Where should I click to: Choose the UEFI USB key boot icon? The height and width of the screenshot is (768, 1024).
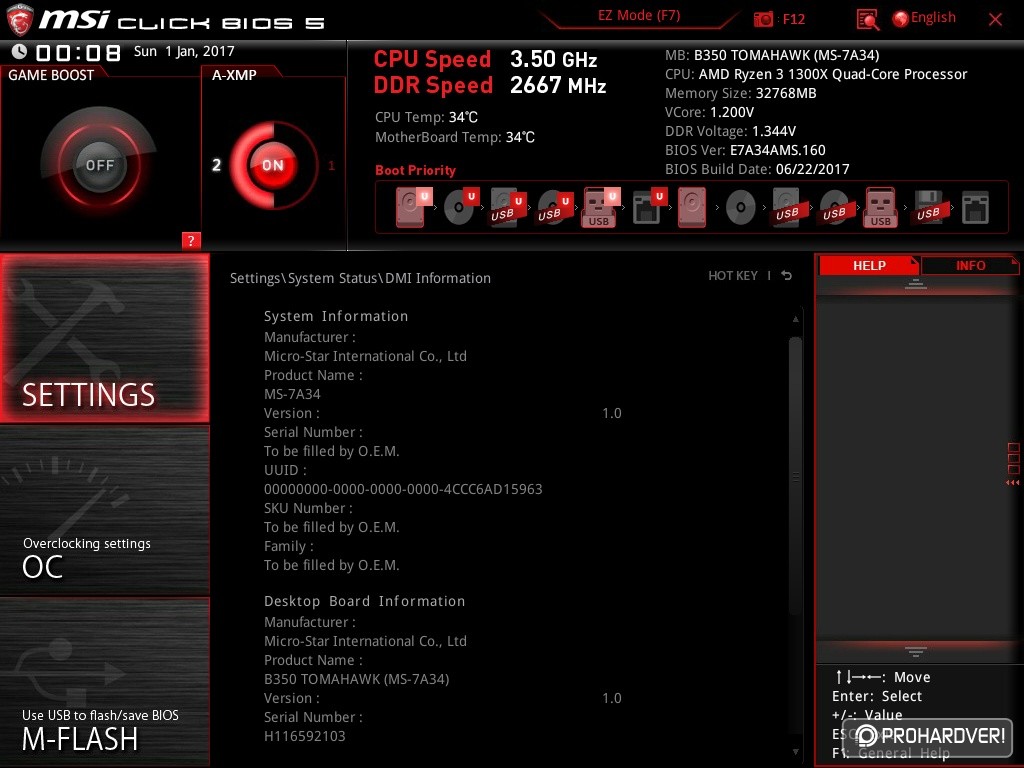601,207
